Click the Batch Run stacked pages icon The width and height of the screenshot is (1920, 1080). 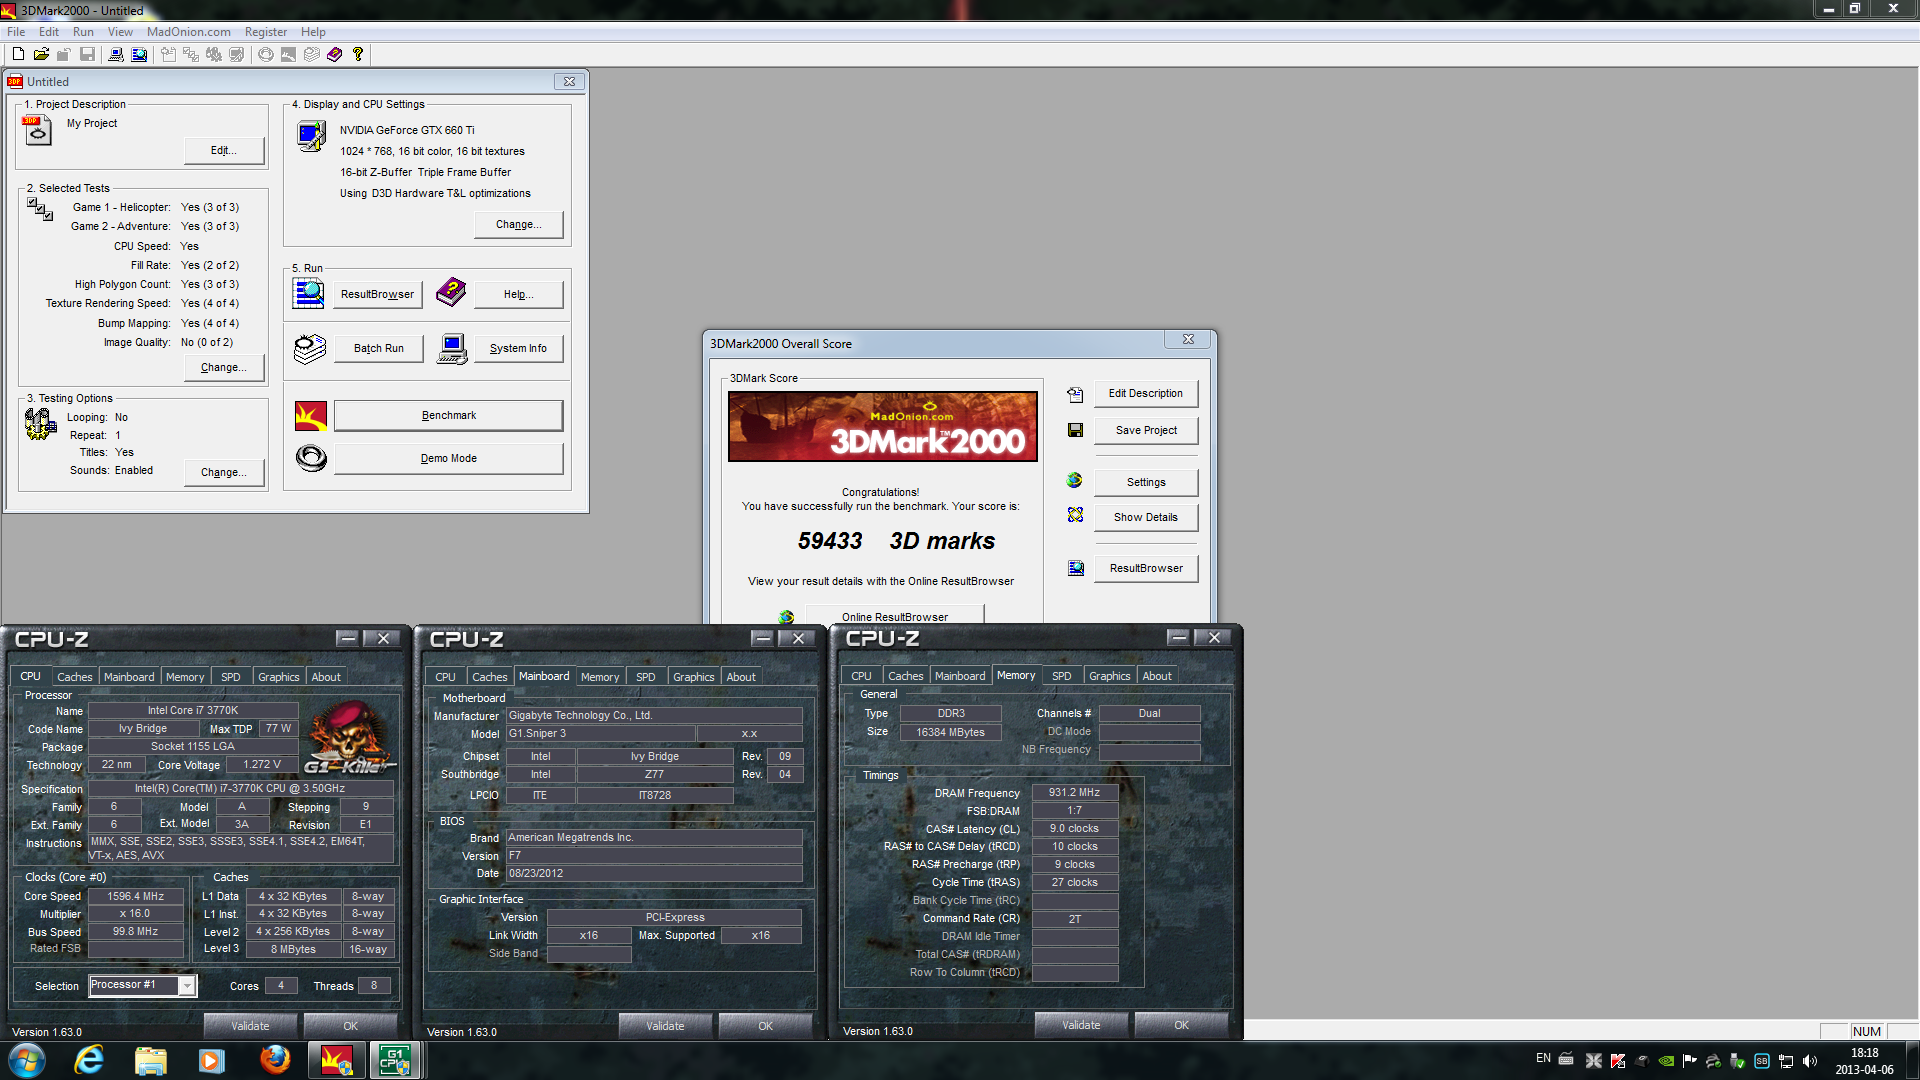310,348
